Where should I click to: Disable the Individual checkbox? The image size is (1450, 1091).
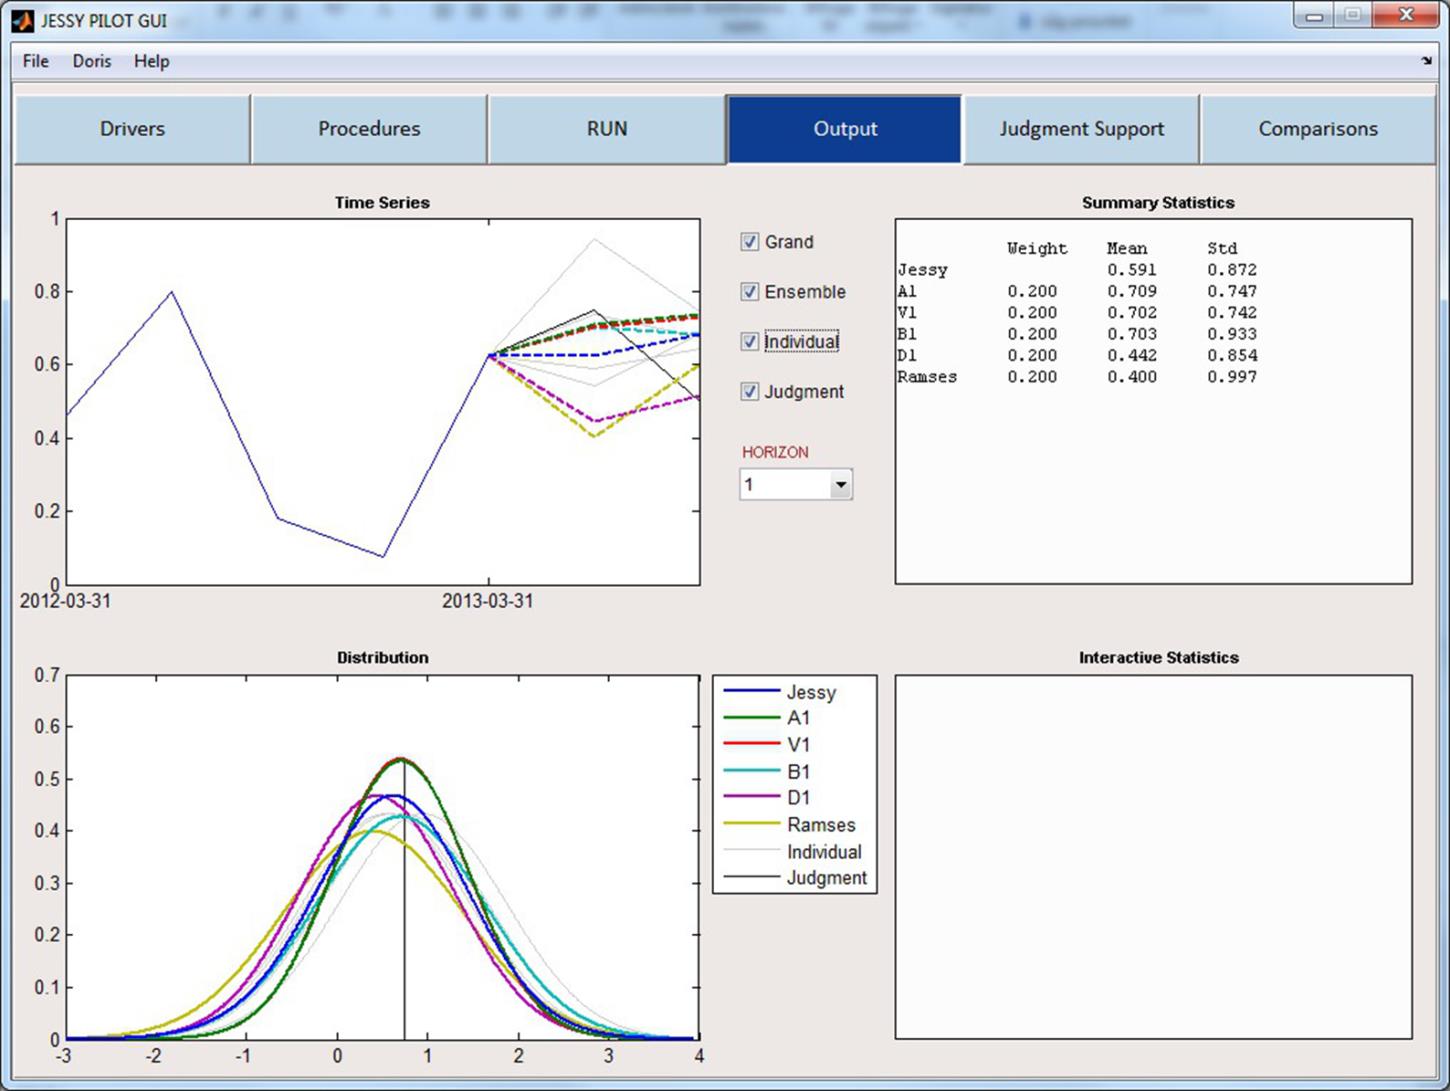coord(750,342)
